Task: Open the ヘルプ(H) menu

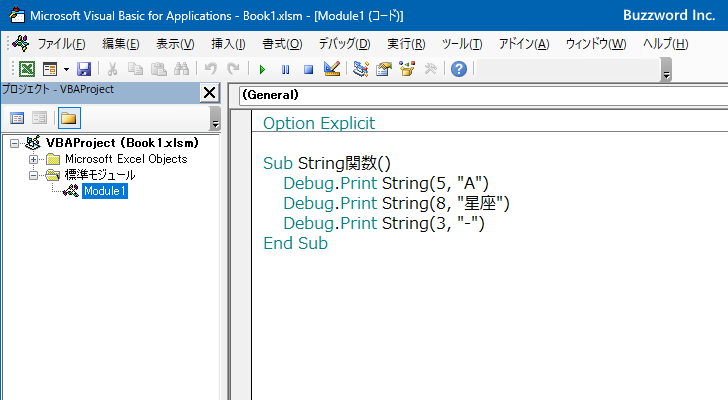Action: (665, 44)
